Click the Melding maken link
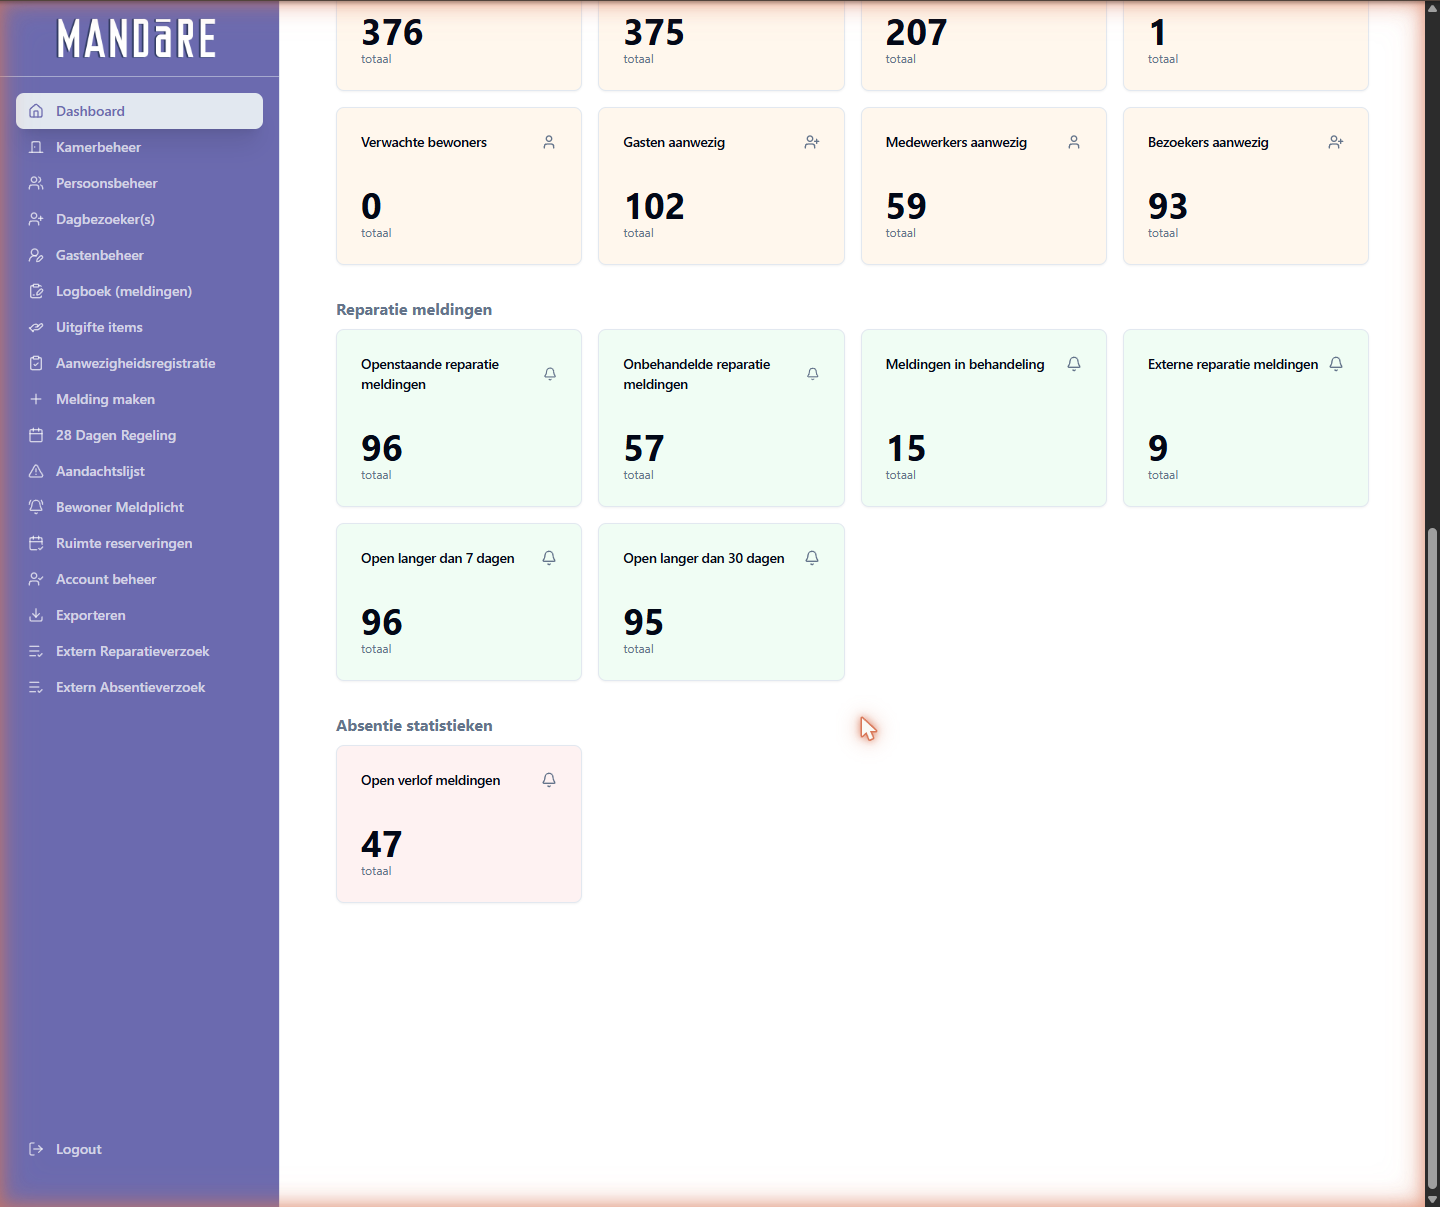The image size is (1440, 1207). point(139,399)
